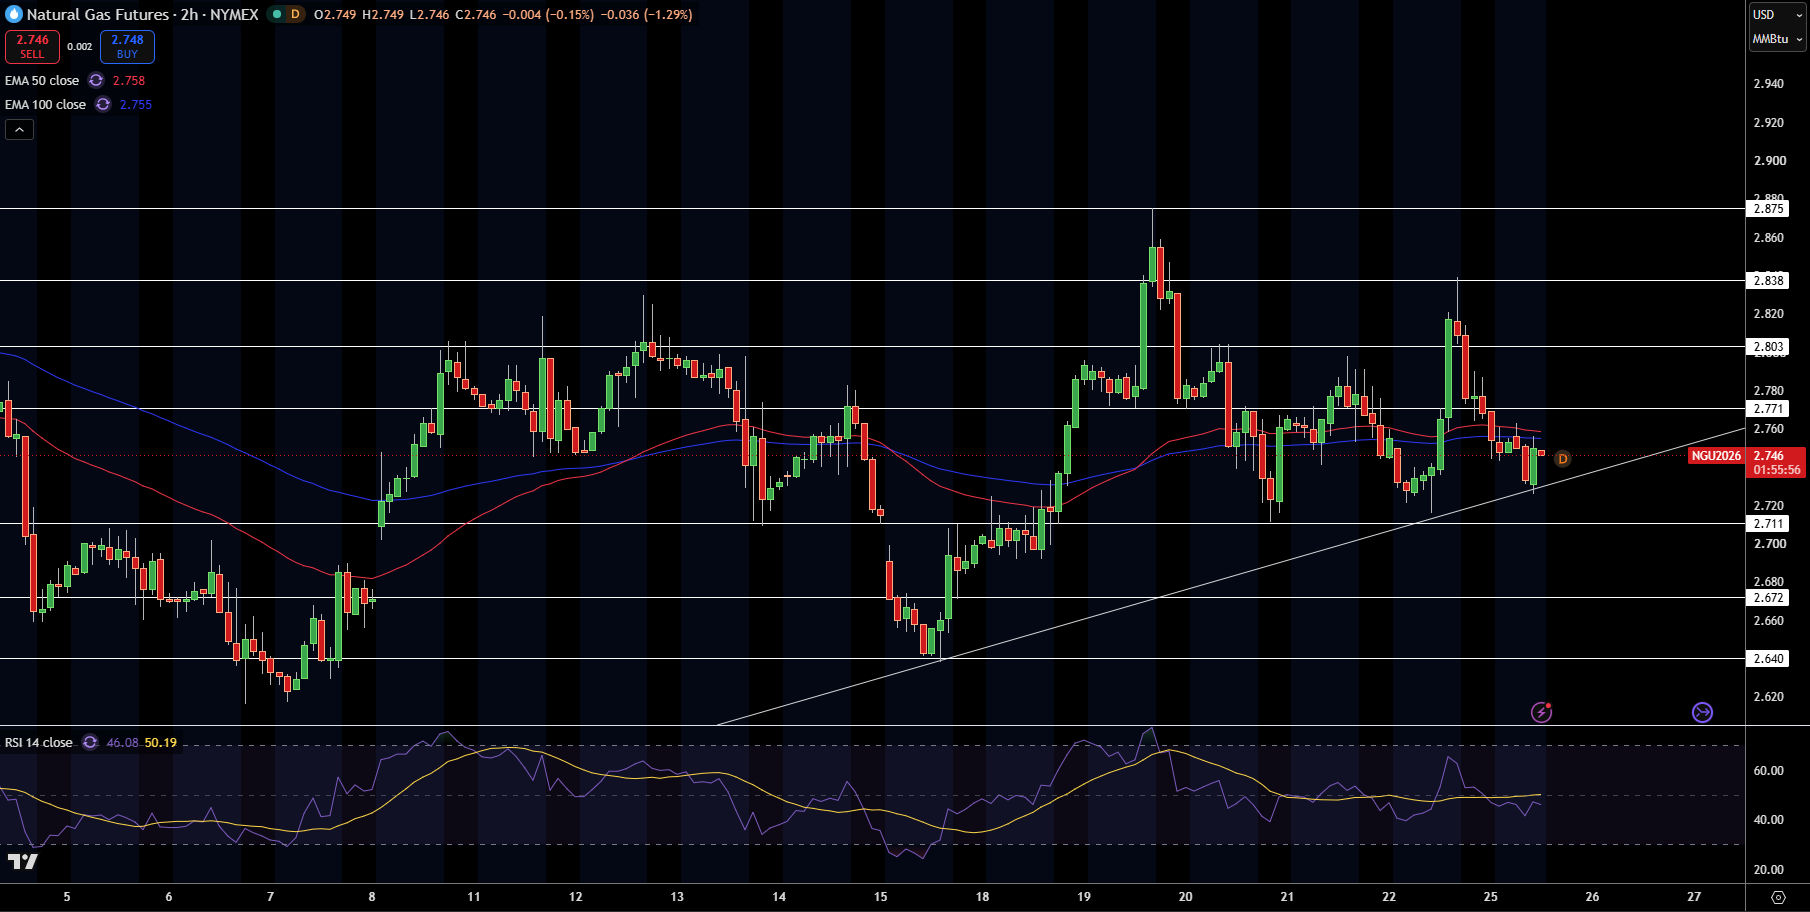
Task: Click the EMA 100 value 2.755
Action: [x=136, y=105]
